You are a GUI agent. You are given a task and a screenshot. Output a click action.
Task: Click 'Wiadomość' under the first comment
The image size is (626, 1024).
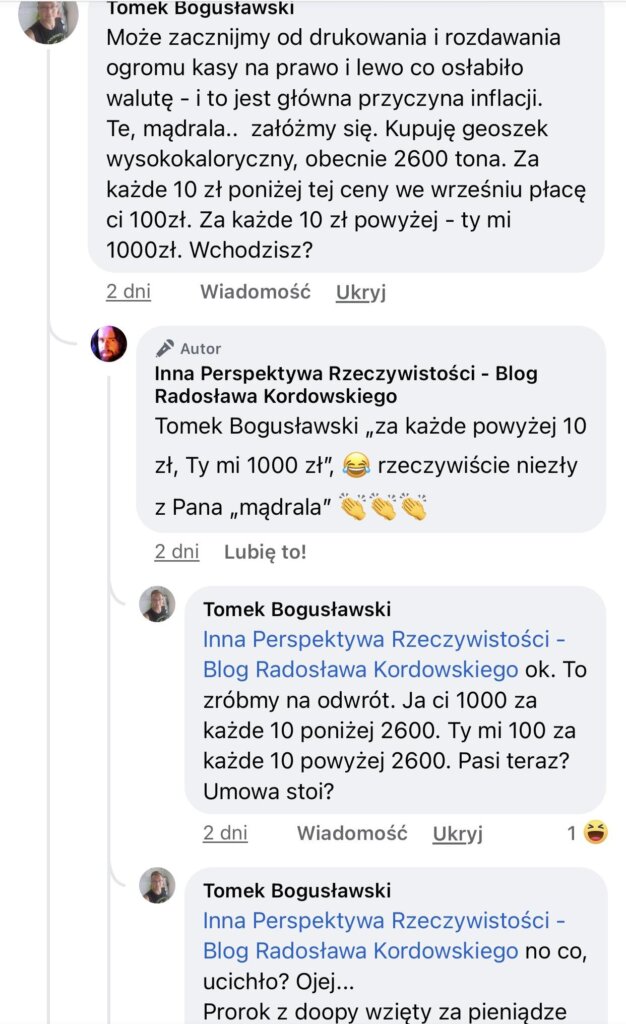[255, 292]
